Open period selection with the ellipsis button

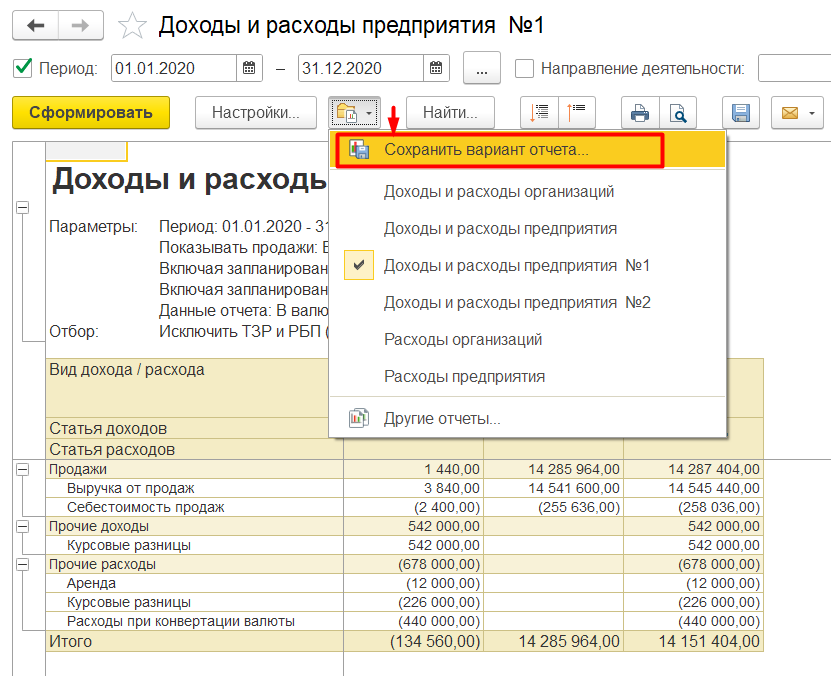[482, 68]
